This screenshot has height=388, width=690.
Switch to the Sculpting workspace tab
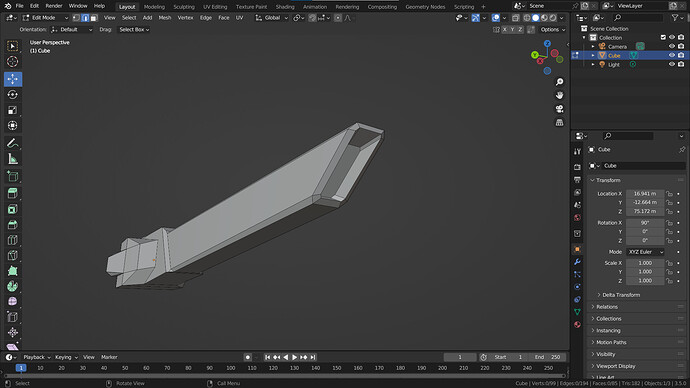(184, 7)
